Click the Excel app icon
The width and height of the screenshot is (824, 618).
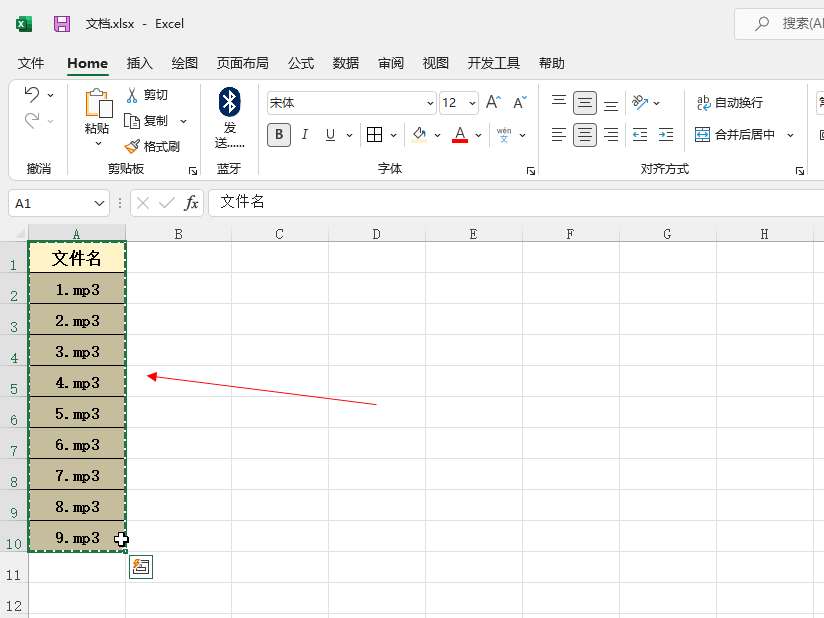click(x=24, y=24)
